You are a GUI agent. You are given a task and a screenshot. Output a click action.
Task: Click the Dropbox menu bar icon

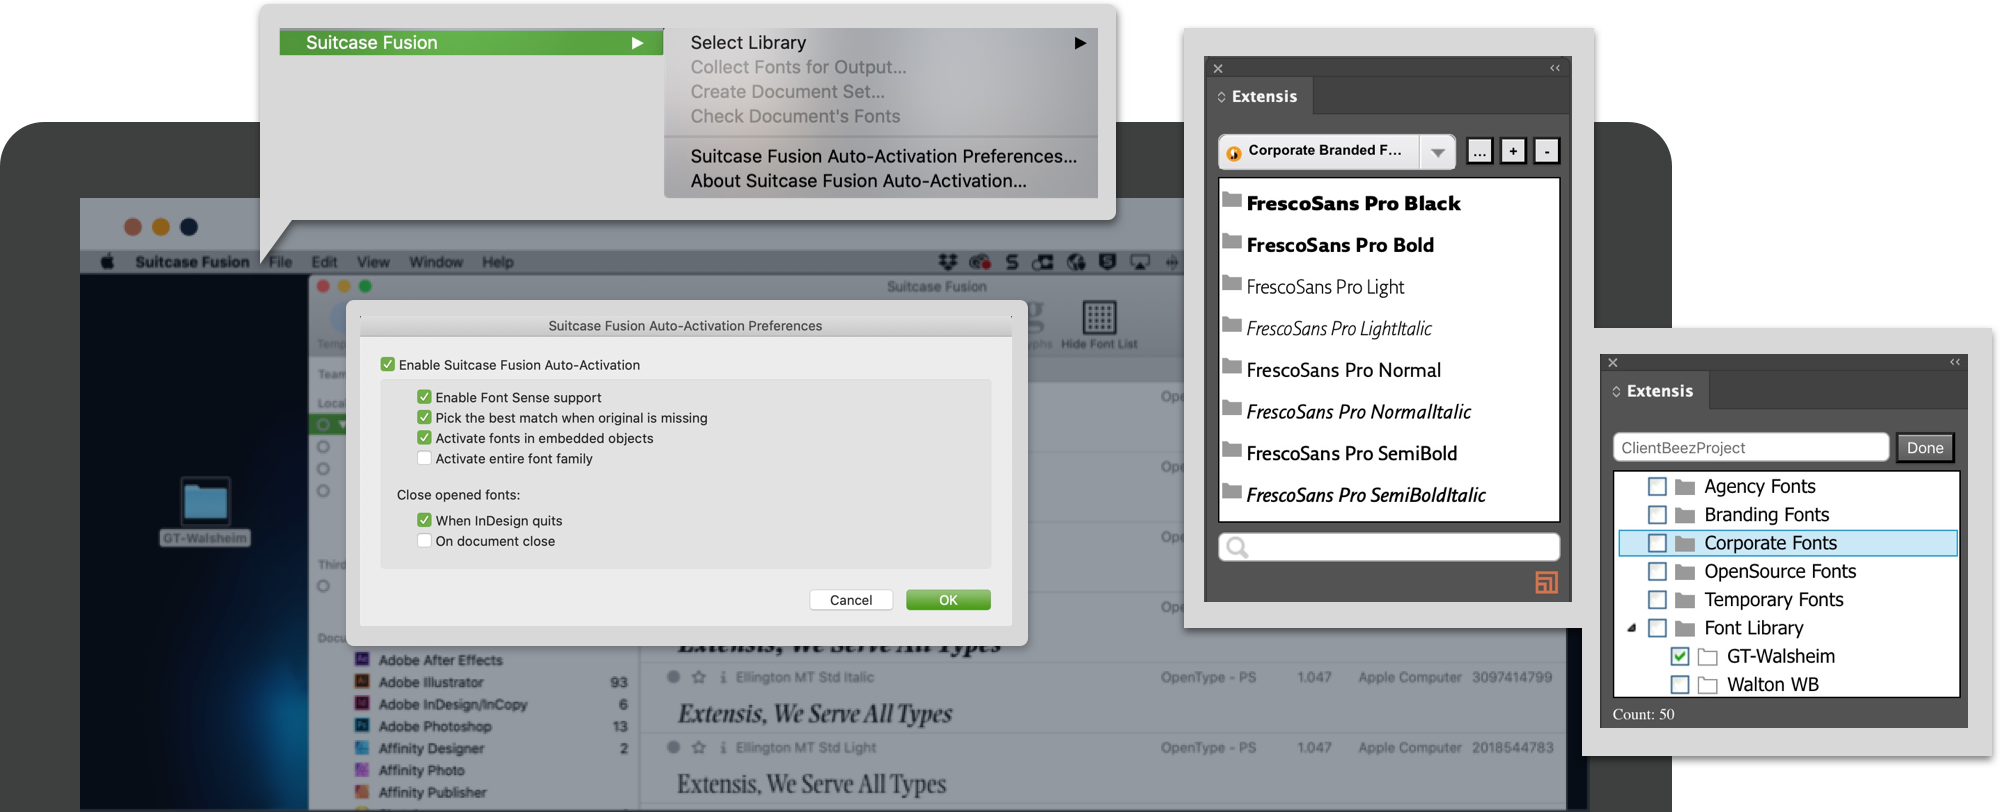pos(947,262)
